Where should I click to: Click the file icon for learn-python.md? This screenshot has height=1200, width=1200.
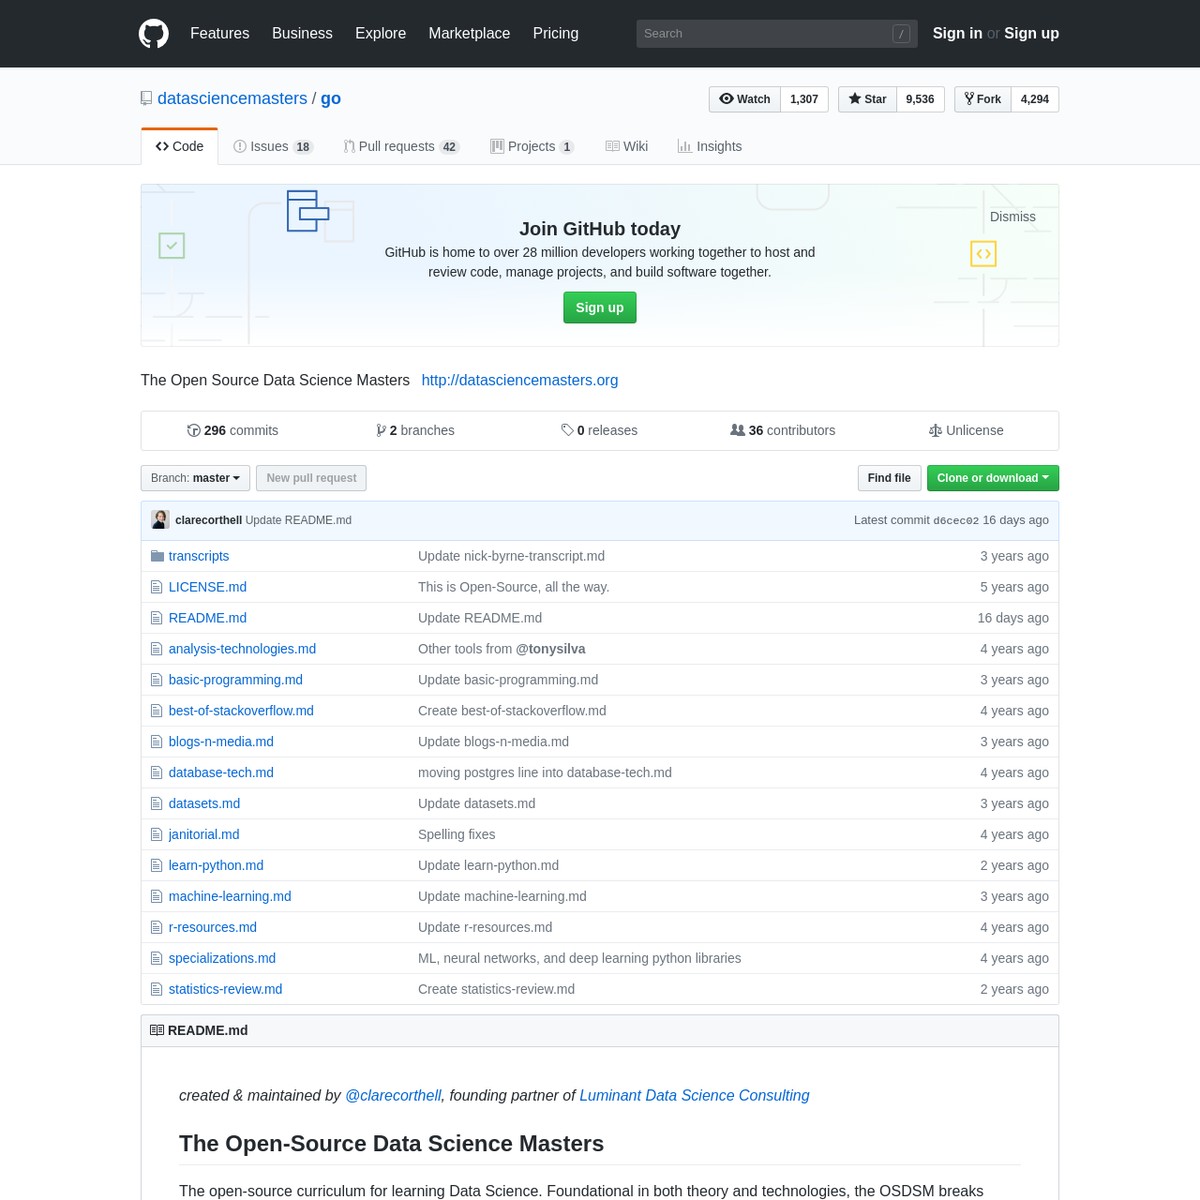156,866
